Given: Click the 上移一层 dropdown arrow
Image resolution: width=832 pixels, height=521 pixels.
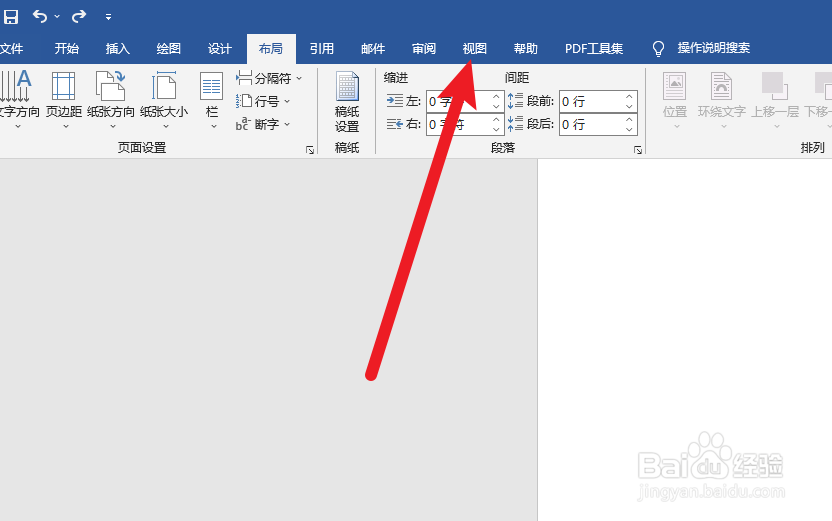Looking at the screenshot, I should pos(777,126).
